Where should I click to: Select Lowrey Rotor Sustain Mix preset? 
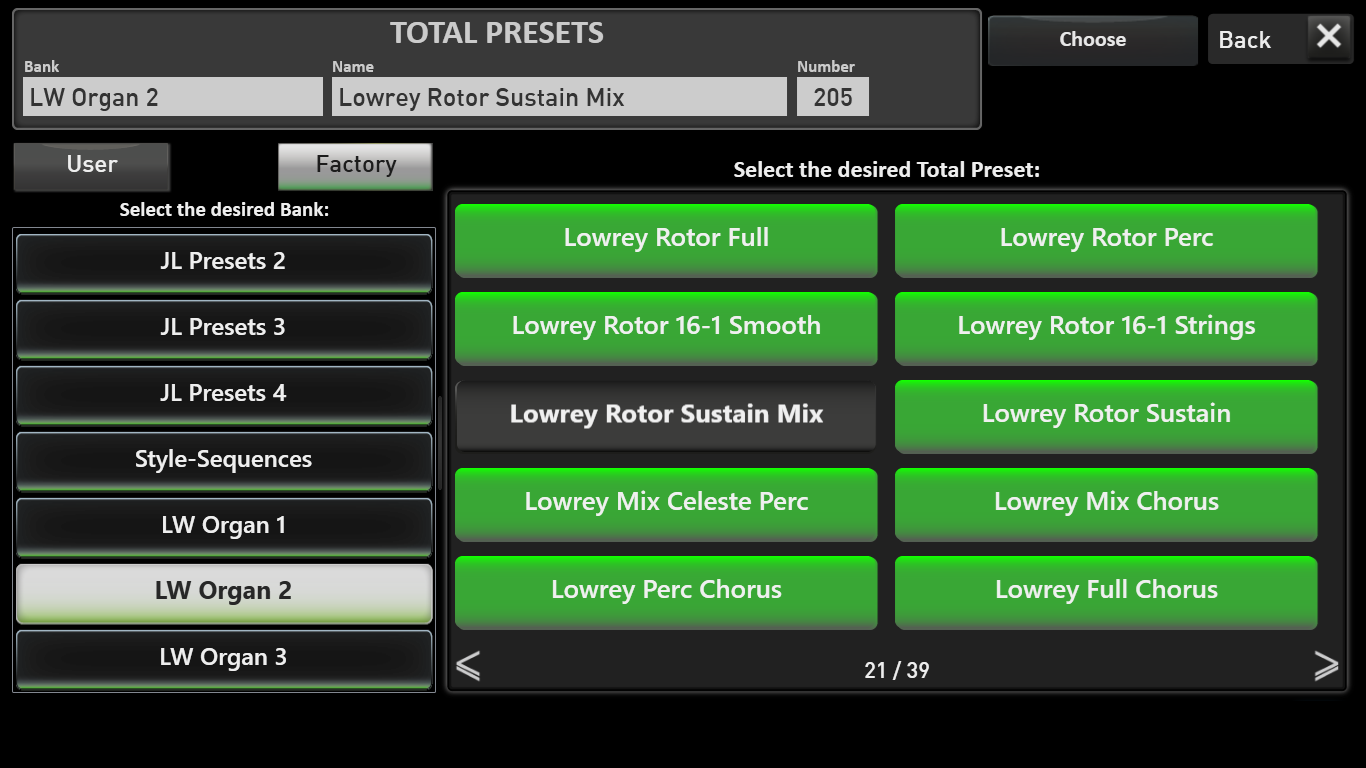tap(666, 416)
